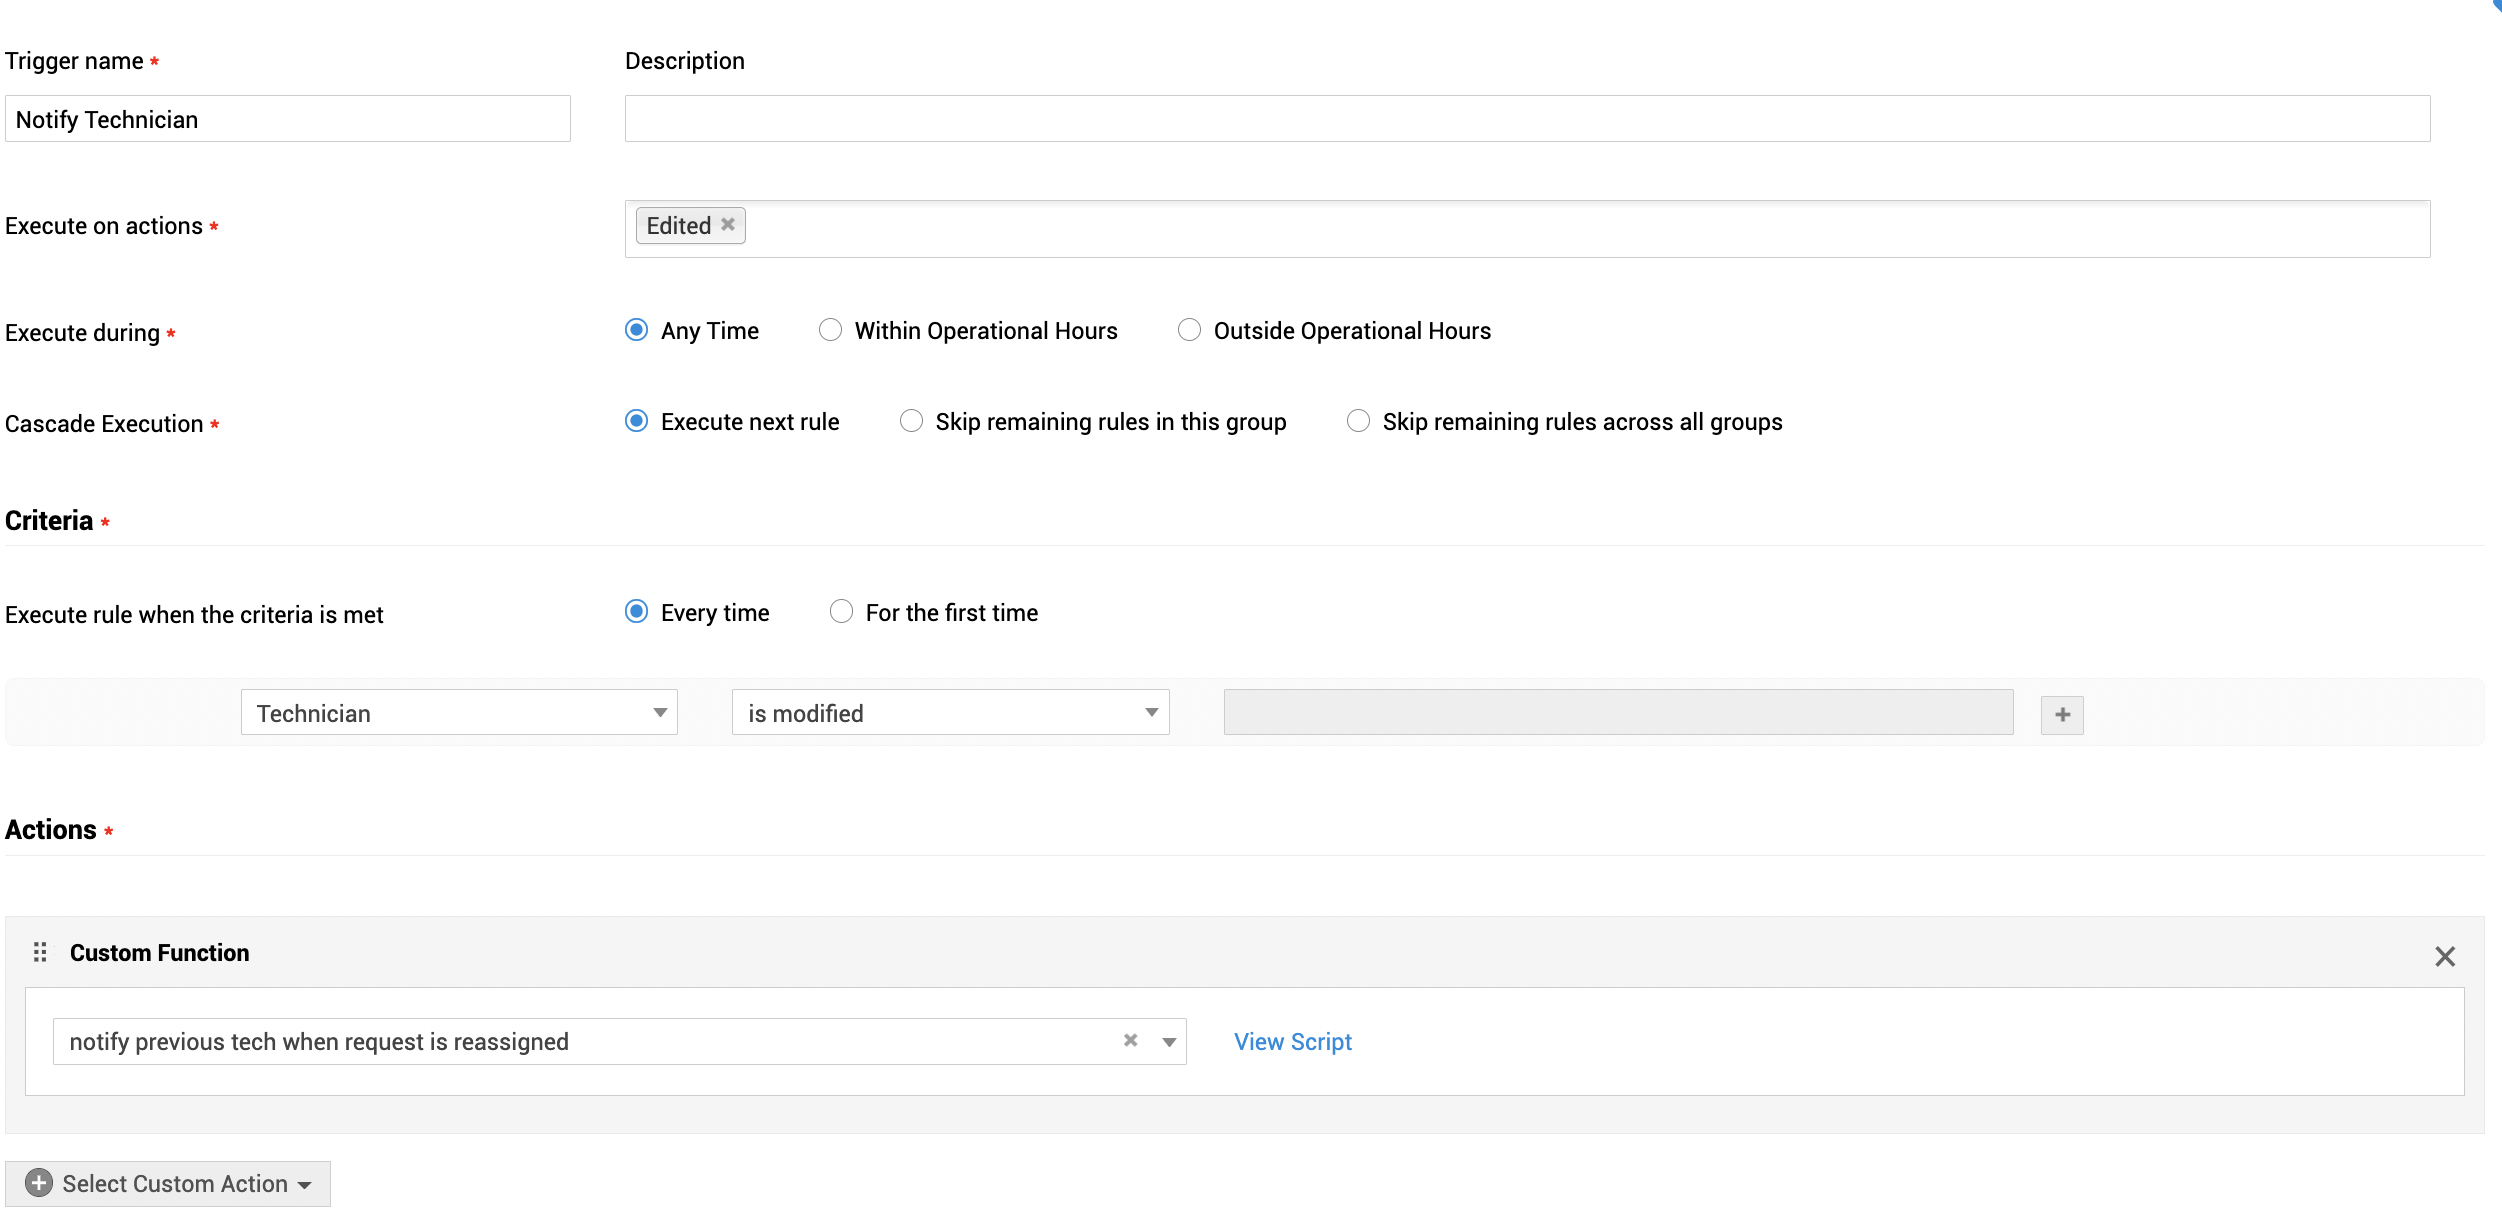
Task: Open the custom function selection dropdown arrow
Action: [1169, 1042]
